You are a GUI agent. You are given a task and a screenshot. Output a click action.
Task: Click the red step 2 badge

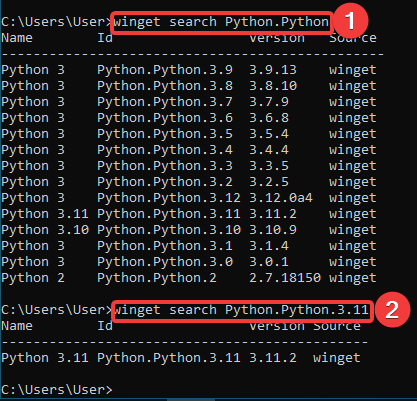pyautogui.click(x=392, y=309)
